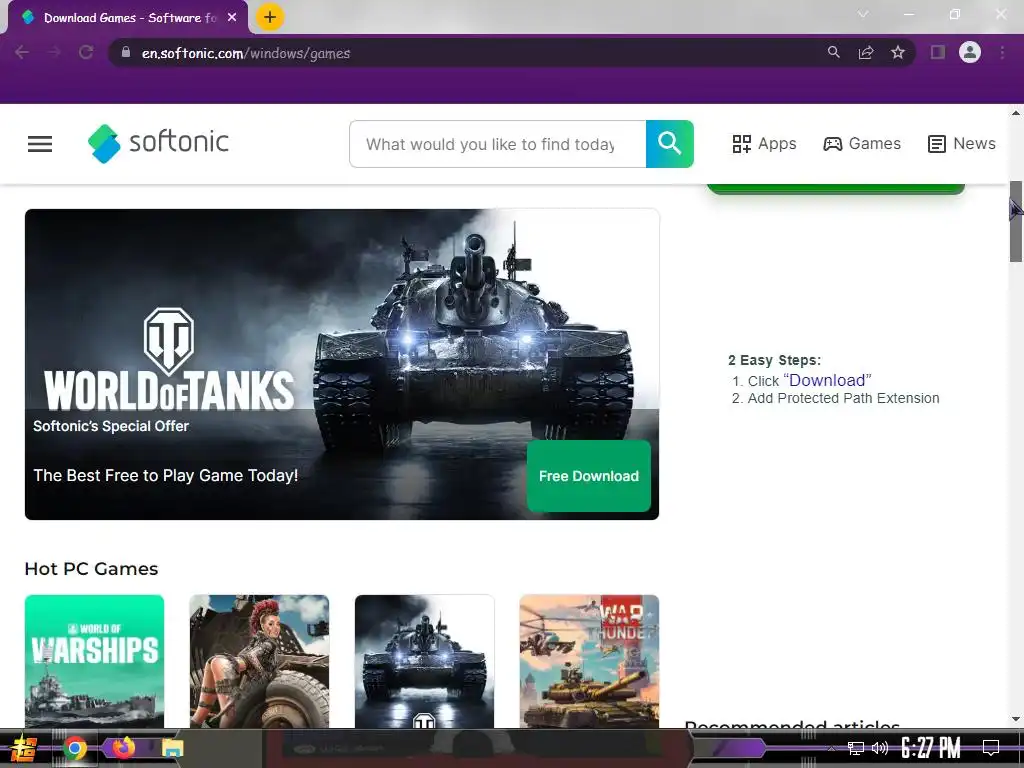
Task: Click the Games controller icon
Action: pos(833,144)
